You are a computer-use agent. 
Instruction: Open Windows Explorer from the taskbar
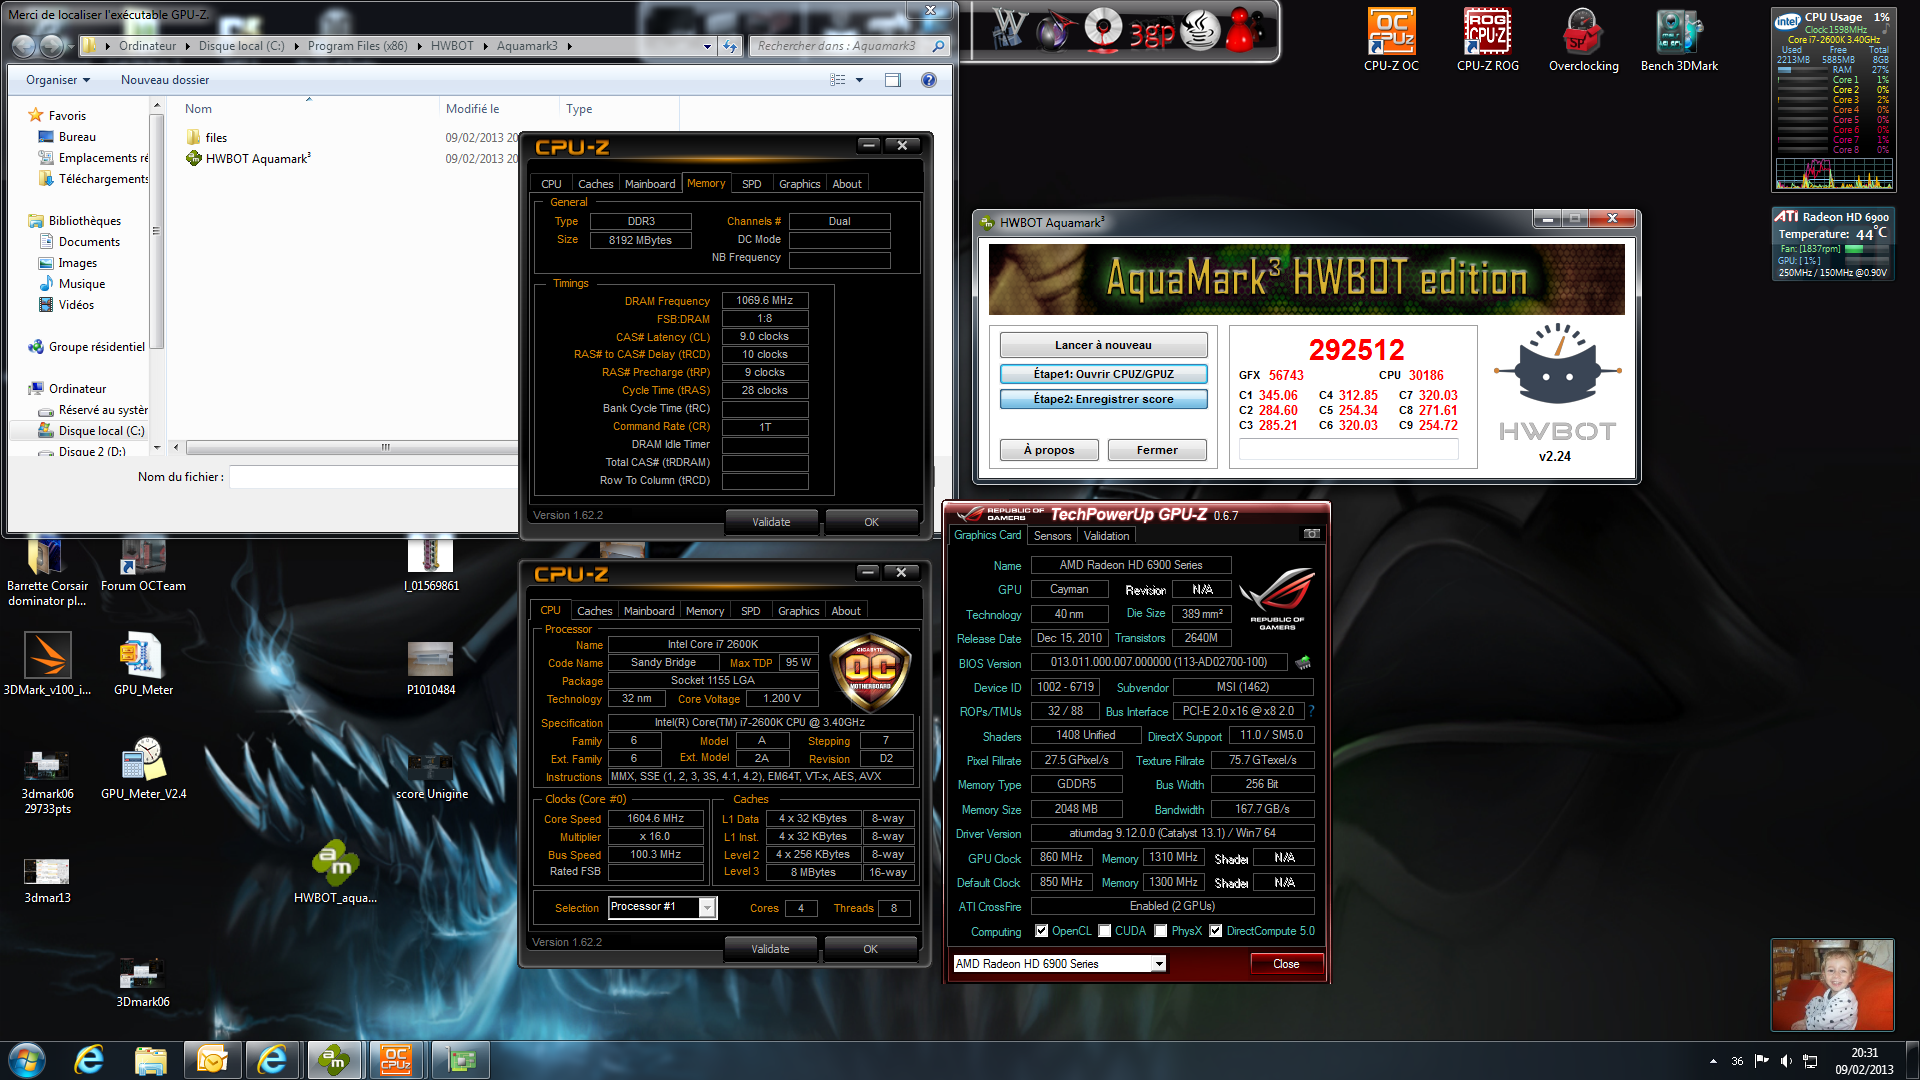[151, 1060]
